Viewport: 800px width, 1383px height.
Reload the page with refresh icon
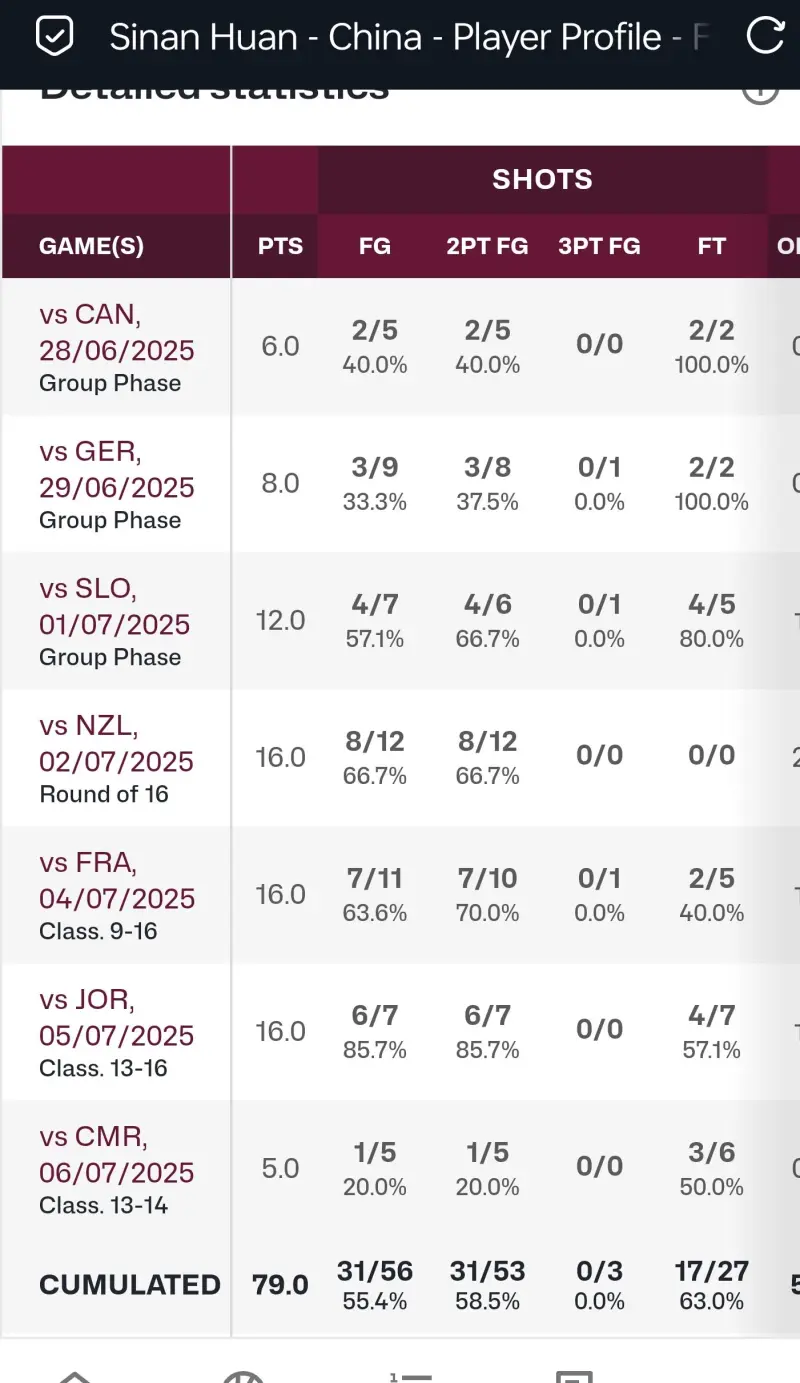[765, 37]
